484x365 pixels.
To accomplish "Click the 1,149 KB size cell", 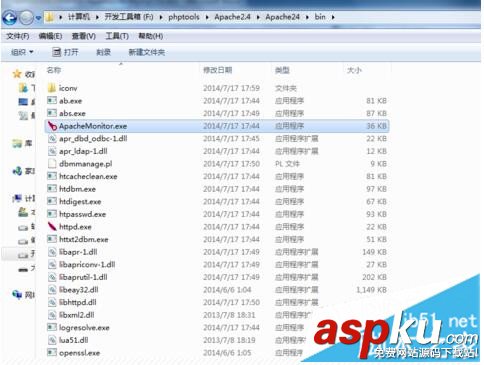I will (371, 290).
